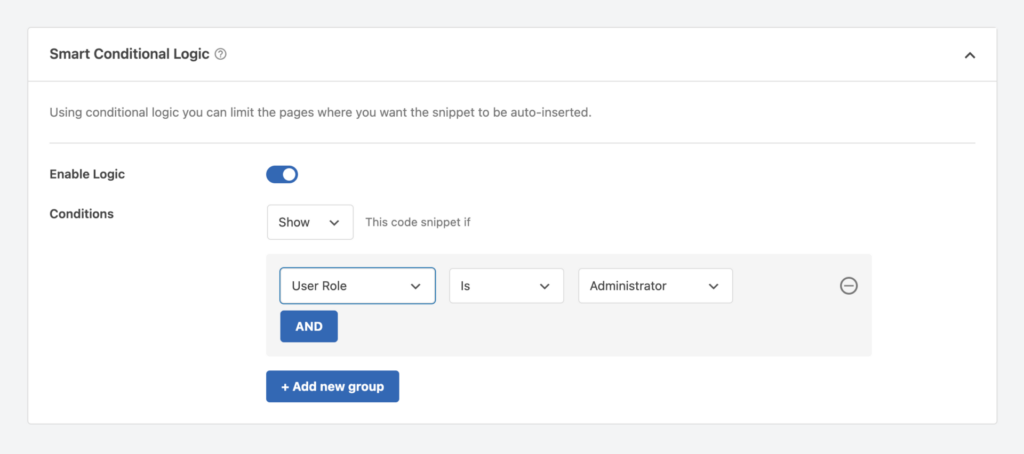Click the 'This code snippet if' text
The width and height of the screenshot is (1024, 454).
pyautogui.click(x=418, y=223)
